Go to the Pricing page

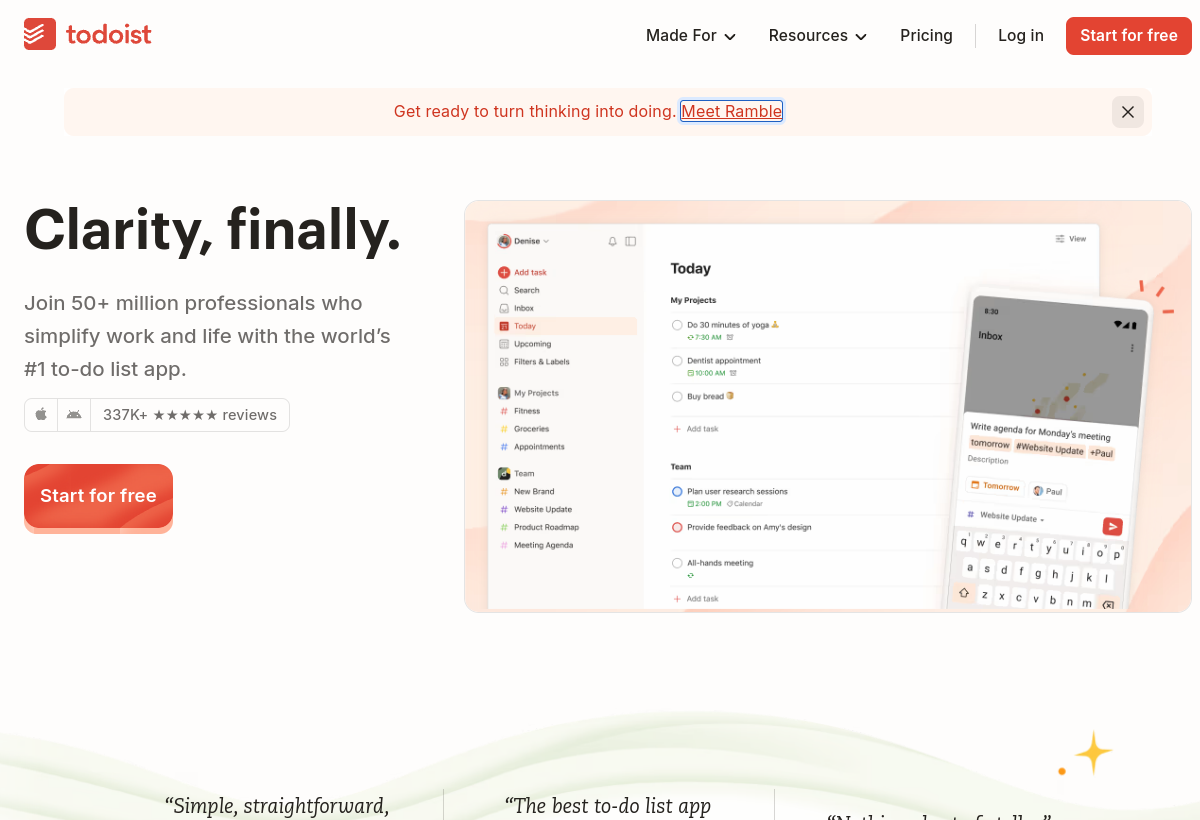coord(926,36)
